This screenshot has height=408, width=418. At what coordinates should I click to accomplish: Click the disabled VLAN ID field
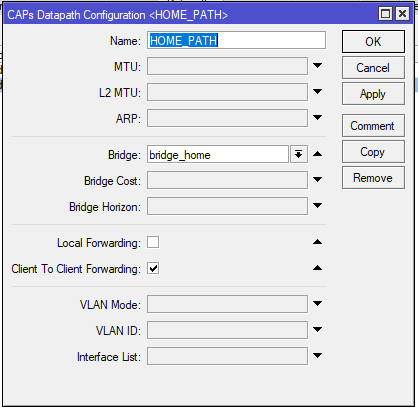point(227,330)
